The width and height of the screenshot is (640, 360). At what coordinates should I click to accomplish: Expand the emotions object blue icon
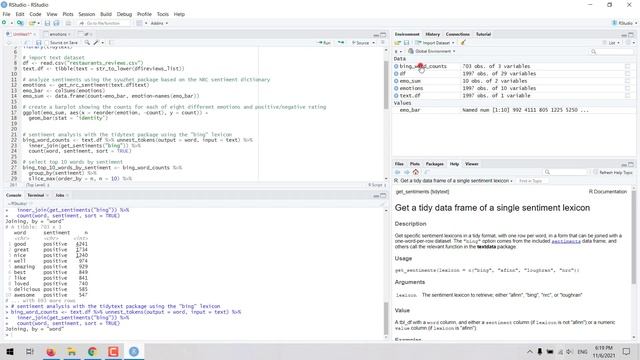tap(396, 88)
